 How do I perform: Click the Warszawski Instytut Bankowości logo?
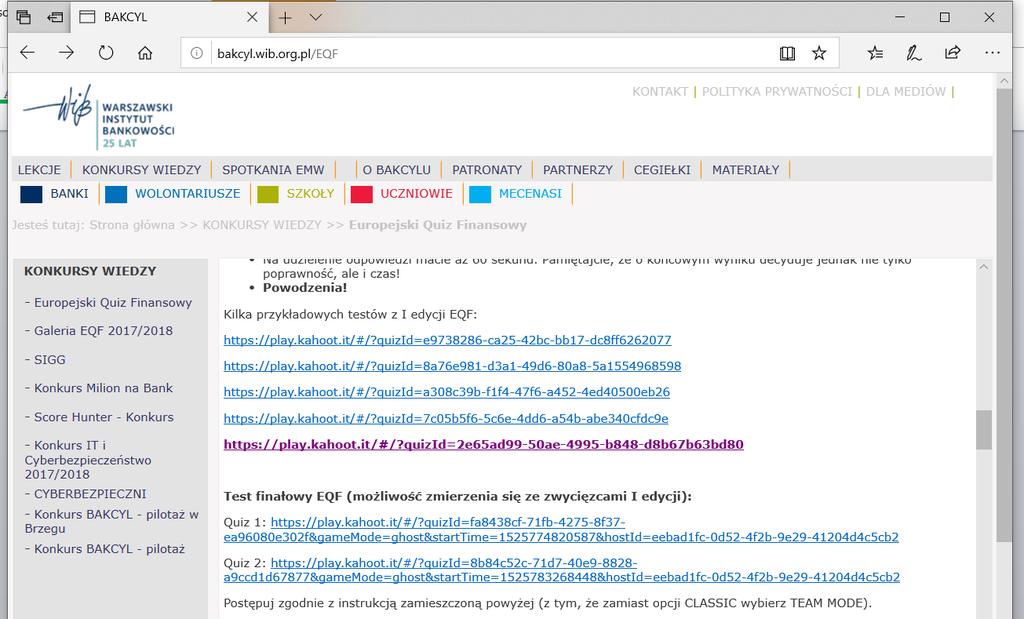[x=99, y=117]
